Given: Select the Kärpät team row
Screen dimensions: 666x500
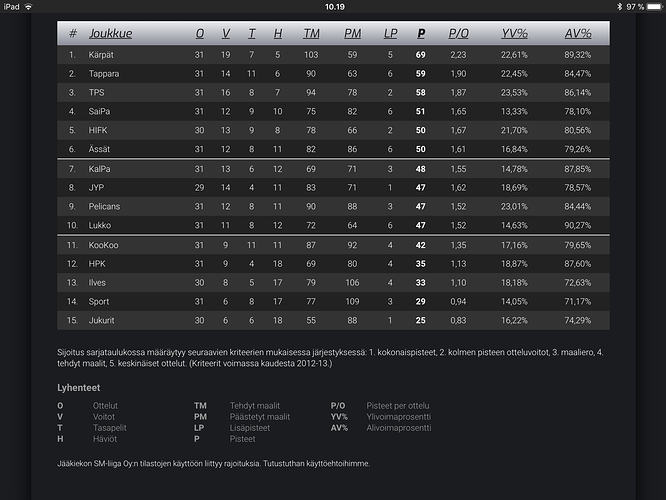Looking at the screenshot, I should [x=333, y=55].
